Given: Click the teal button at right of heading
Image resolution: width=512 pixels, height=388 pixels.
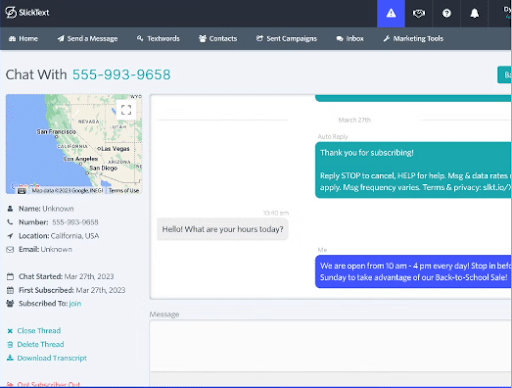Looking at the screenshot, I should pyautogui.click(x=505, y=75).
